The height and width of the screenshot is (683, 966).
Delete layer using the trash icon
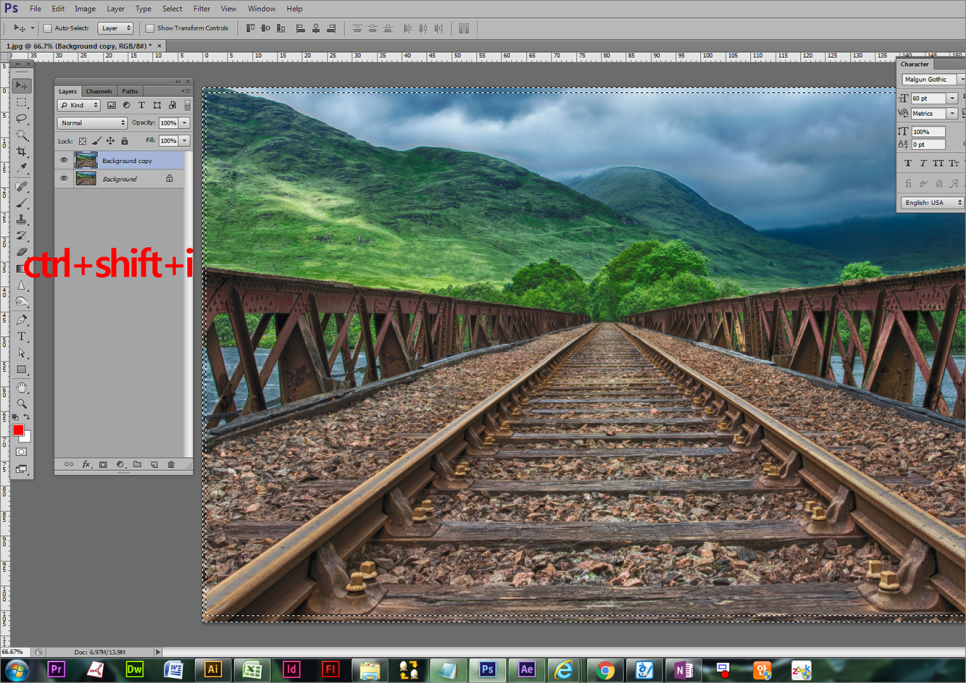pyautogui.click(x=171, y=465)
